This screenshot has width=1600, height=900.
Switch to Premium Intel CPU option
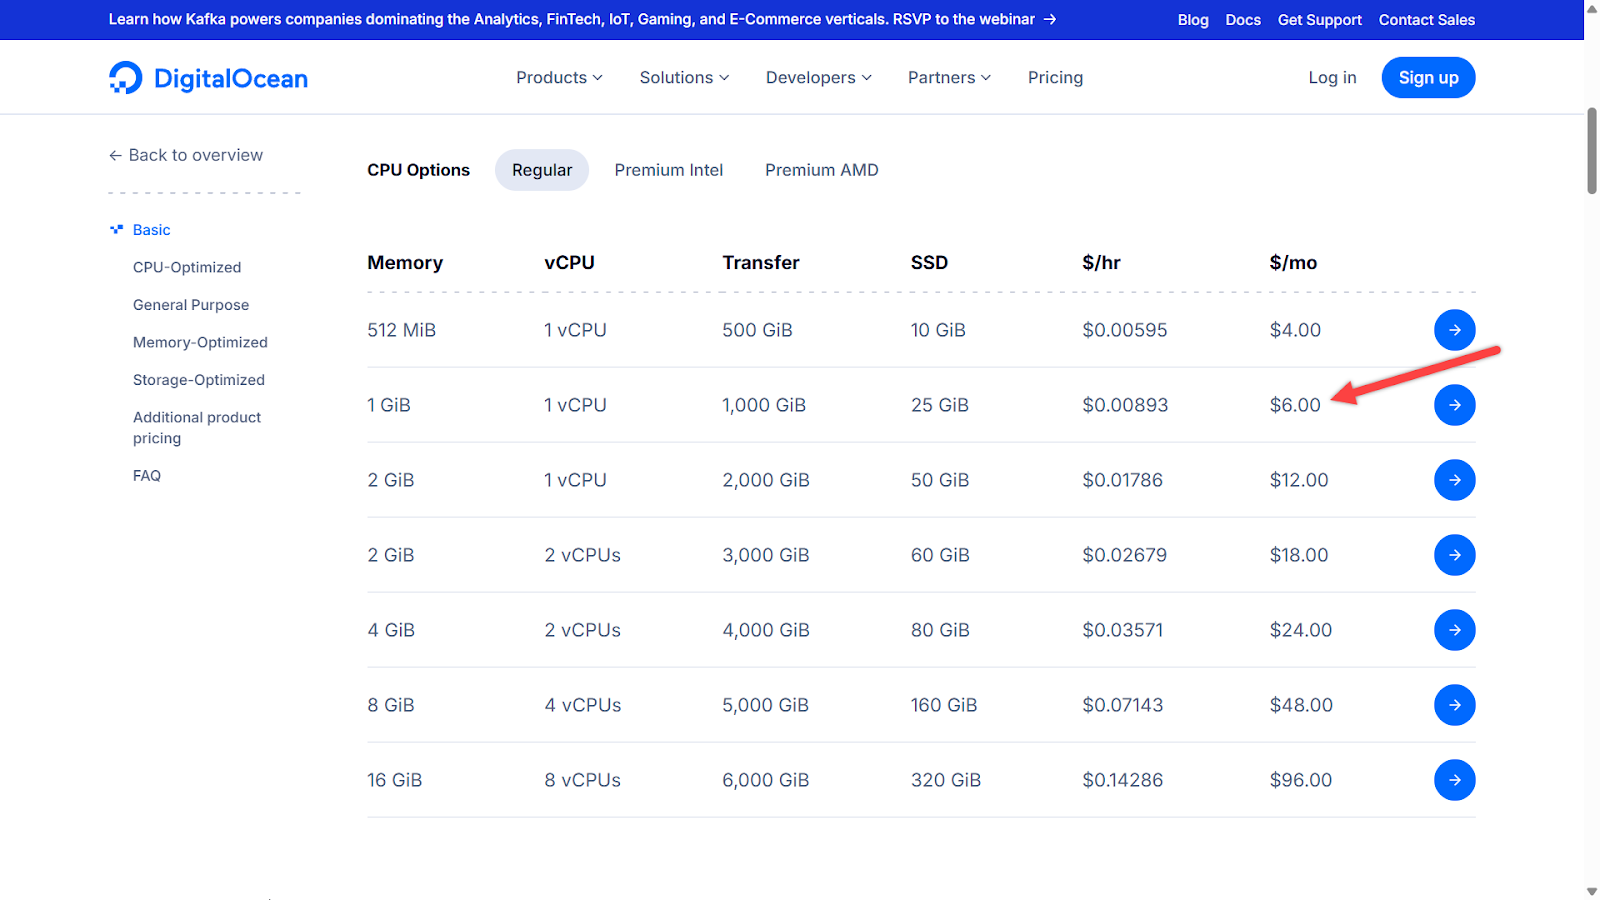click(668, 170)
